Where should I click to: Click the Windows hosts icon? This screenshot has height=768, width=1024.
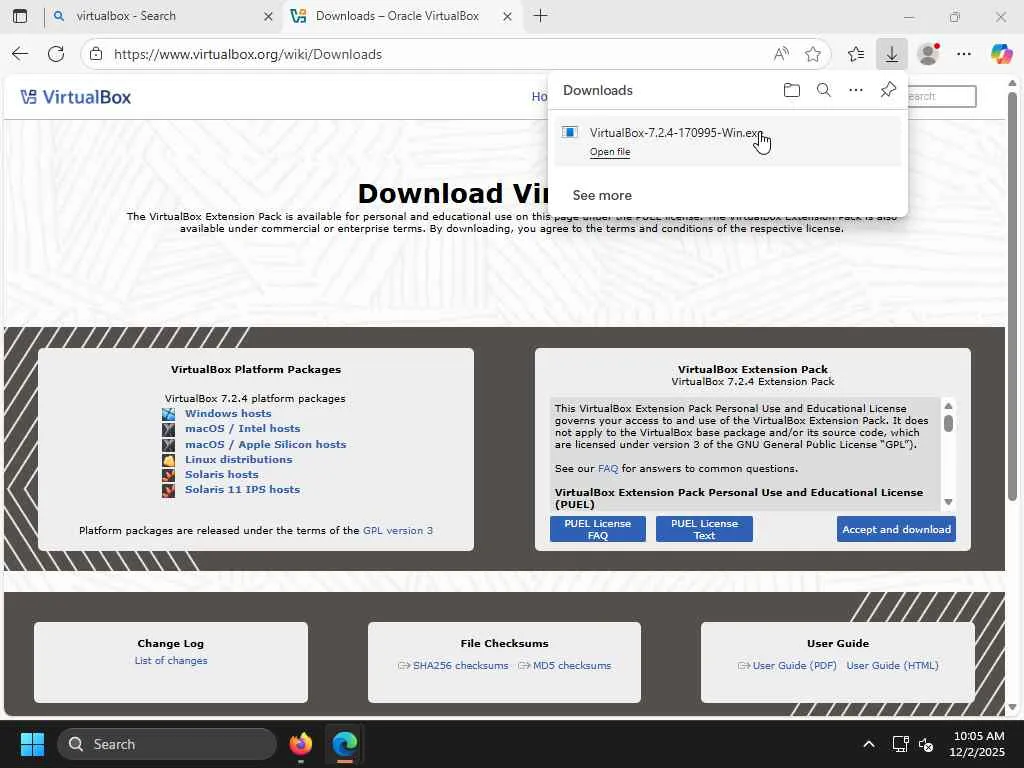click(168, 414)
